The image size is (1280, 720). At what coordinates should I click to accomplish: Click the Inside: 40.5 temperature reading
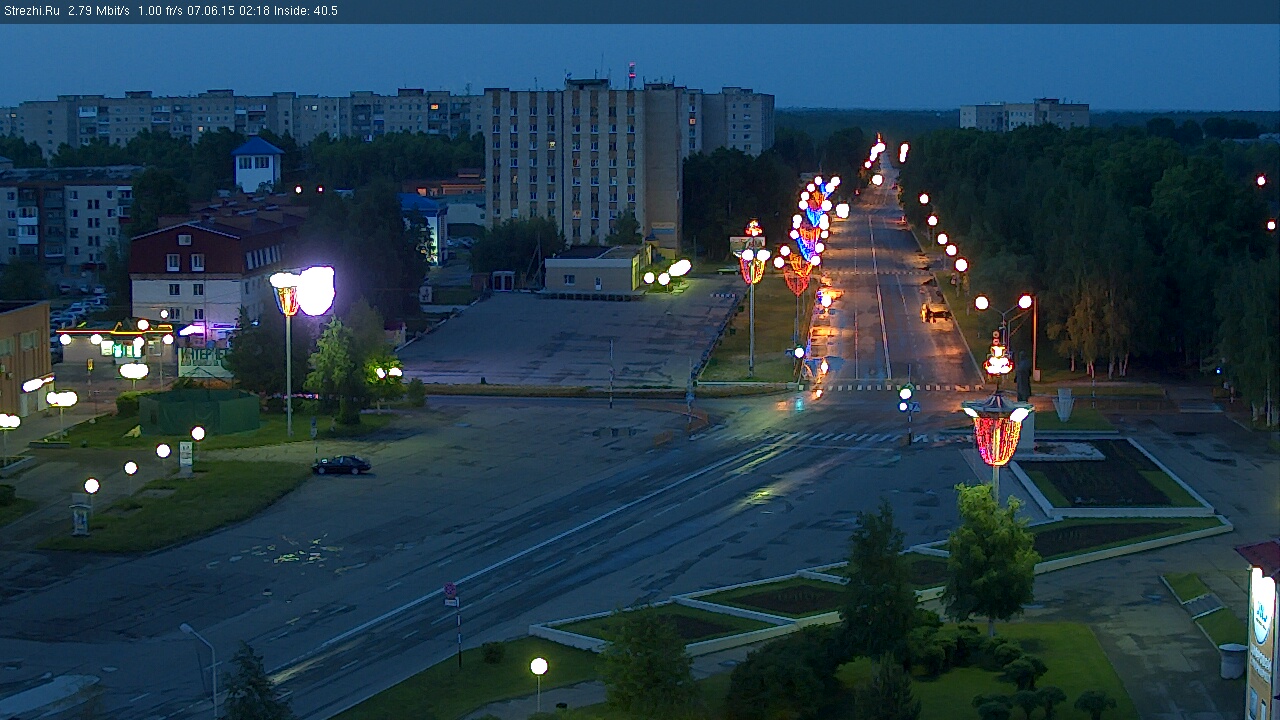[306, 11]
